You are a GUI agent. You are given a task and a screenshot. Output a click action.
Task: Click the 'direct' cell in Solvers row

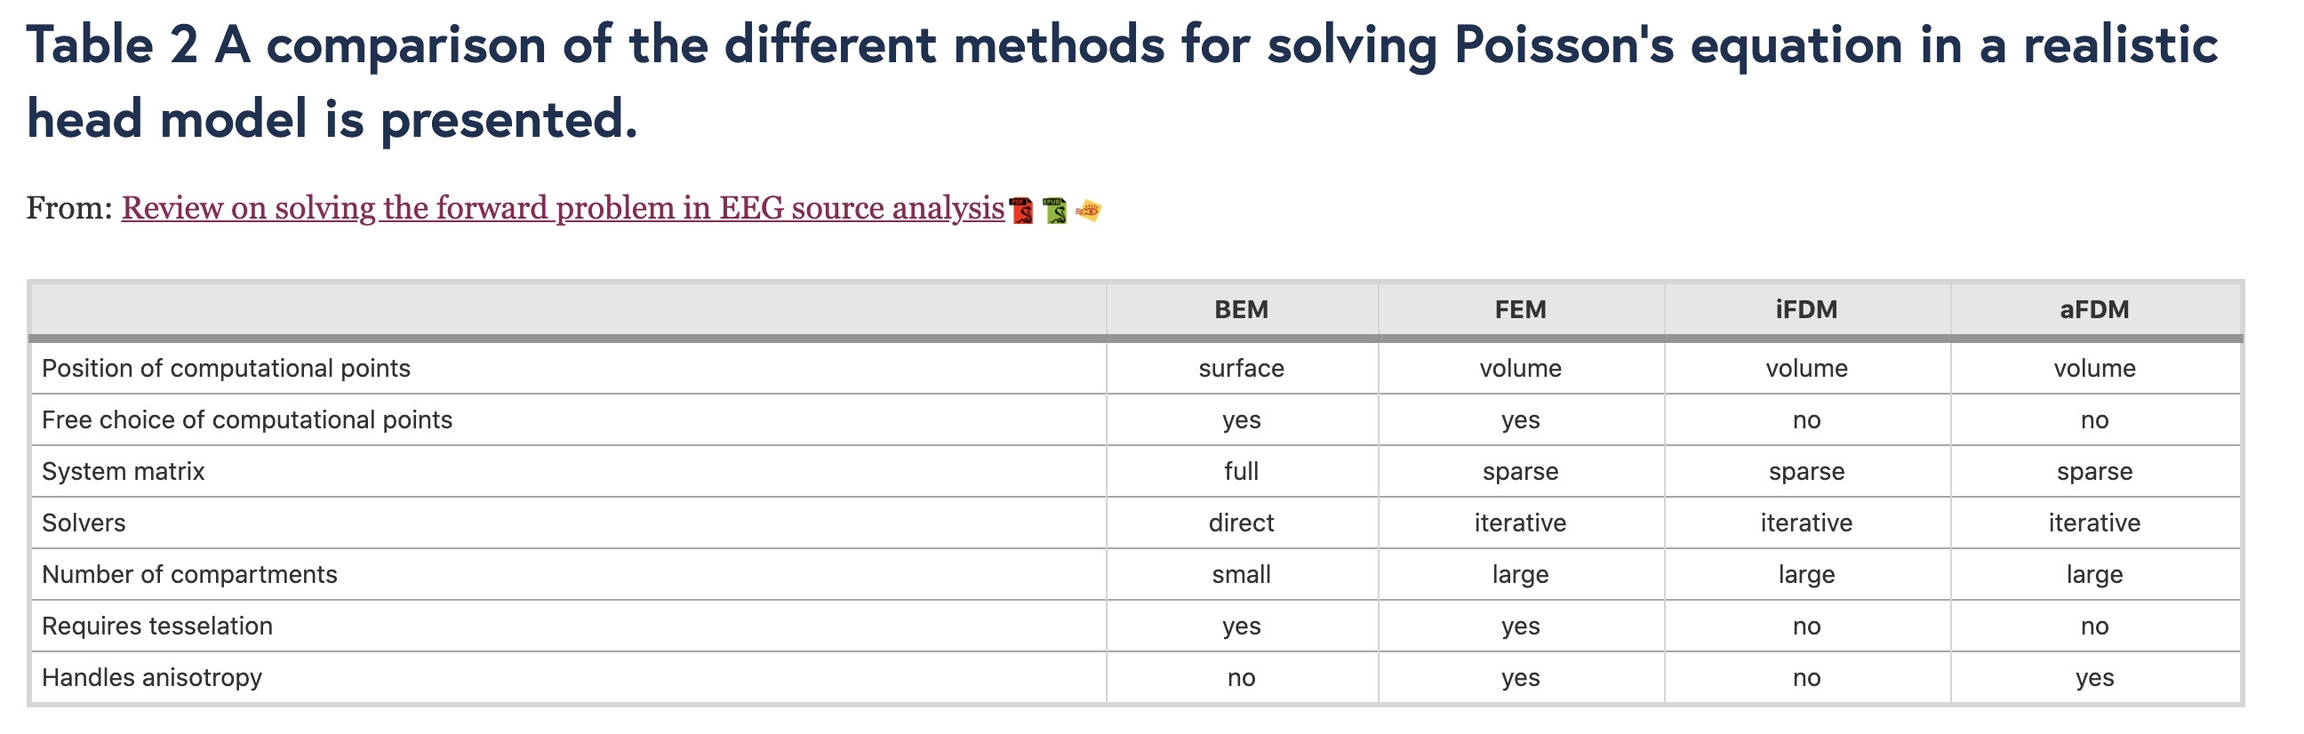1241,523
